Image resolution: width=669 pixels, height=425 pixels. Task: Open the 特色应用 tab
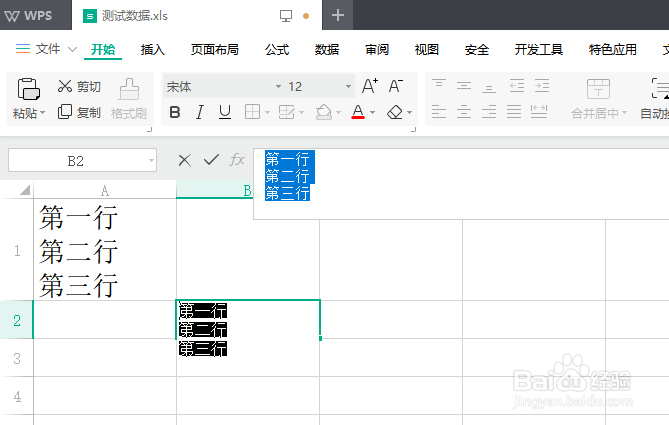613,49
